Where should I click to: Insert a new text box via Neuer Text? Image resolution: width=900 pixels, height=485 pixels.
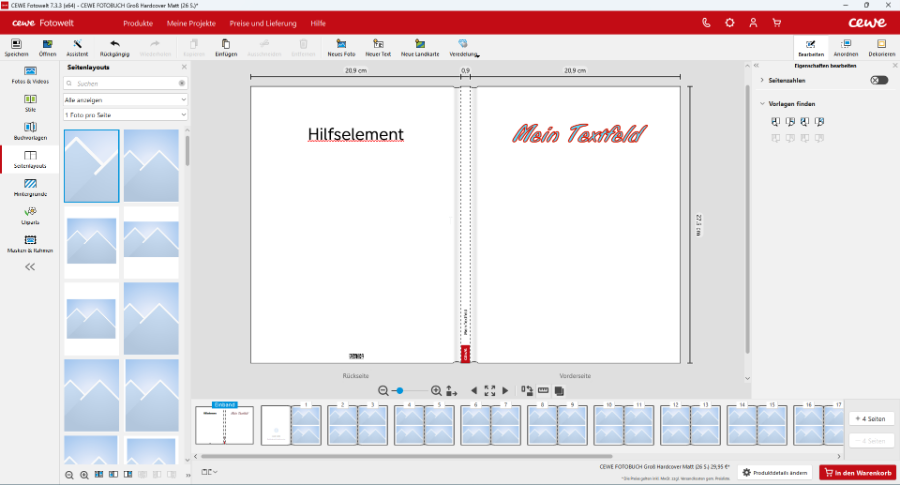coord(378,45)
